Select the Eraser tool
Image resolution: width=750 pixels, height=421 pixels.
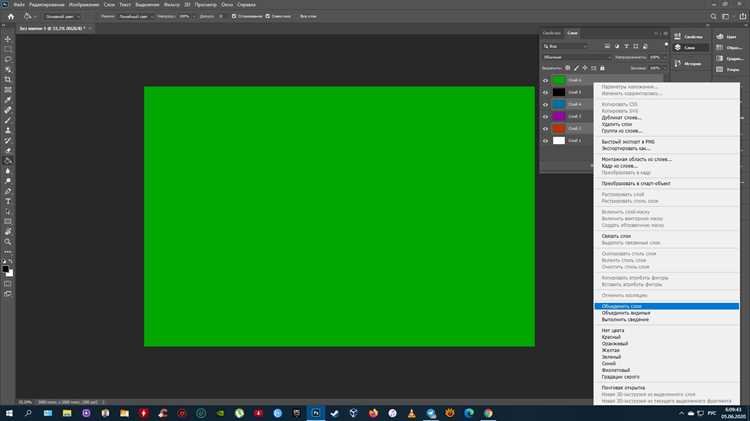coord(8,151)
